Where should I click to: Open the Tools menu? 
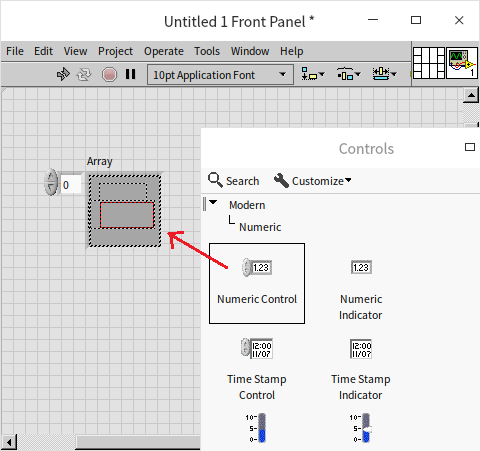(x=207, y=51)
